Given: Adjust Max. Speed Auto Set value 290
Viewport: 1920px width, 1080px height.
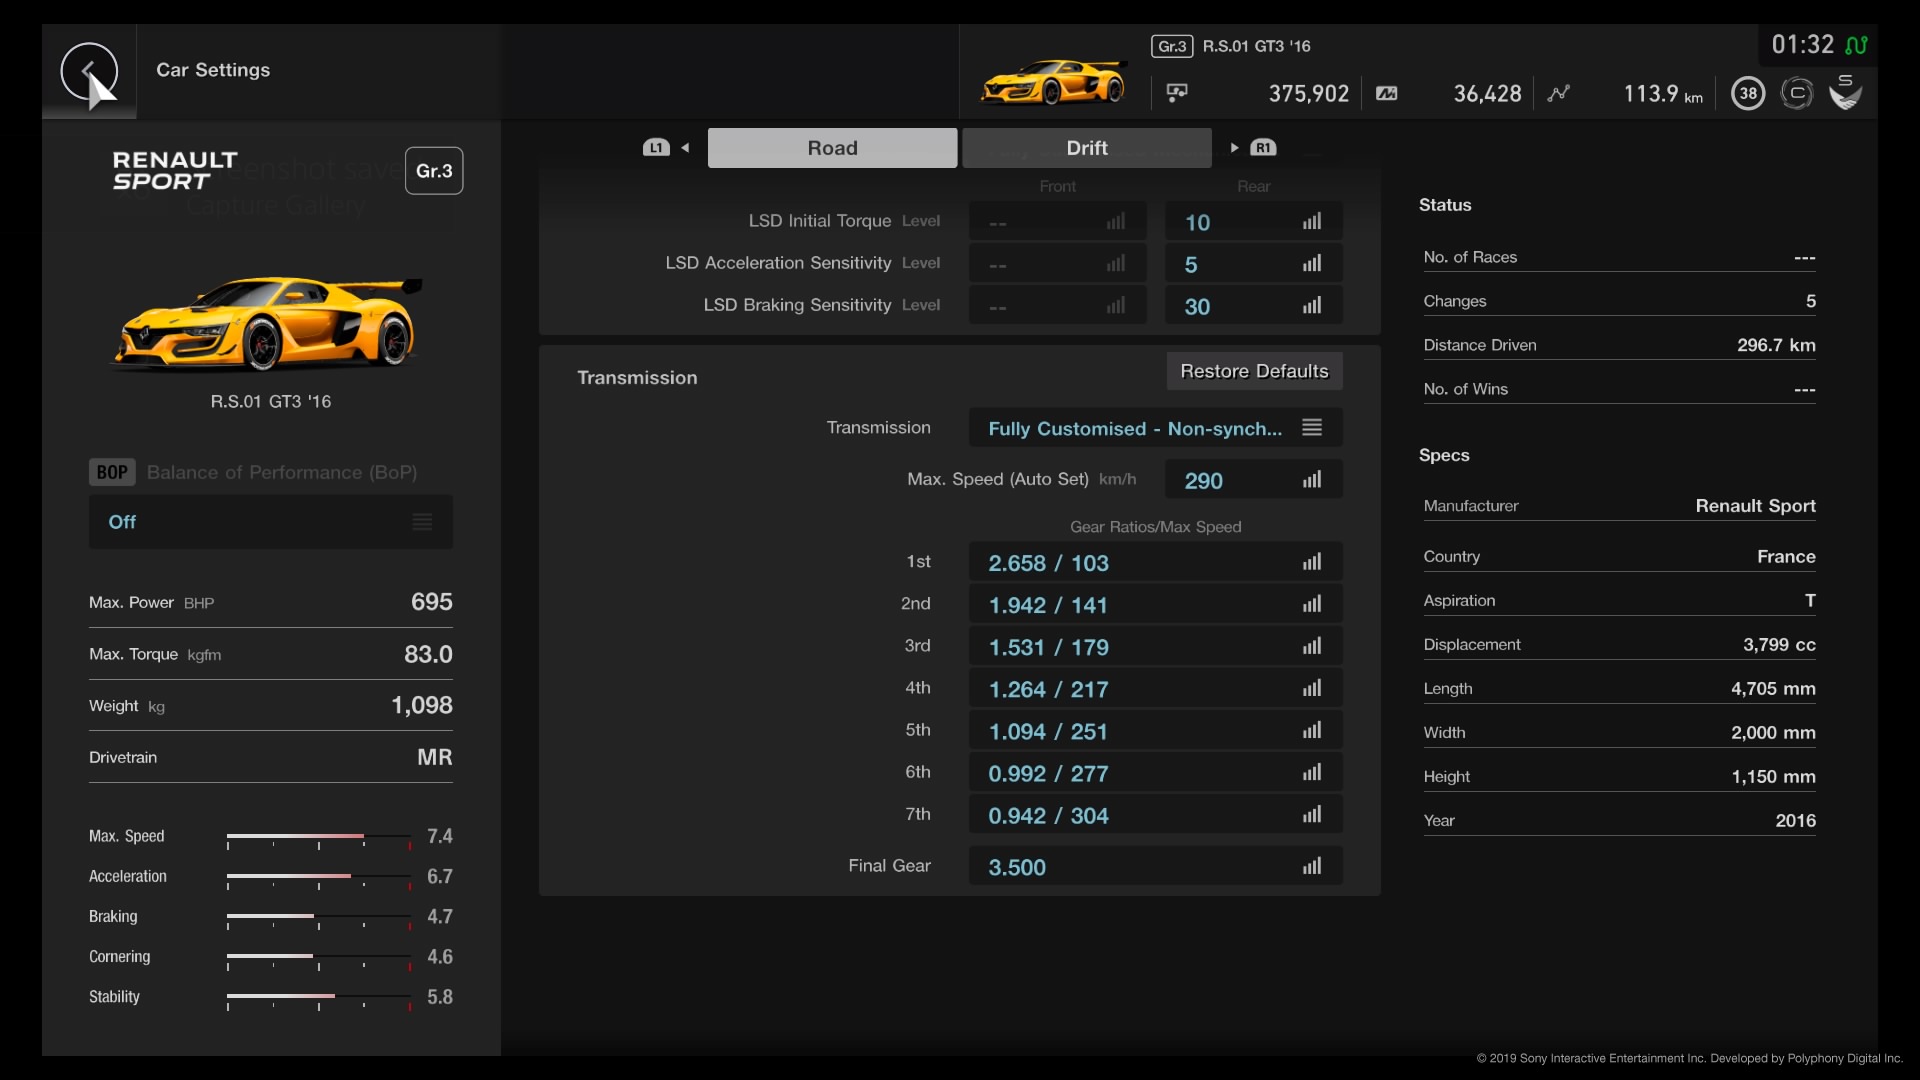Looking at the screenshot, I should pyautogui.click(x=1253, y=480).
